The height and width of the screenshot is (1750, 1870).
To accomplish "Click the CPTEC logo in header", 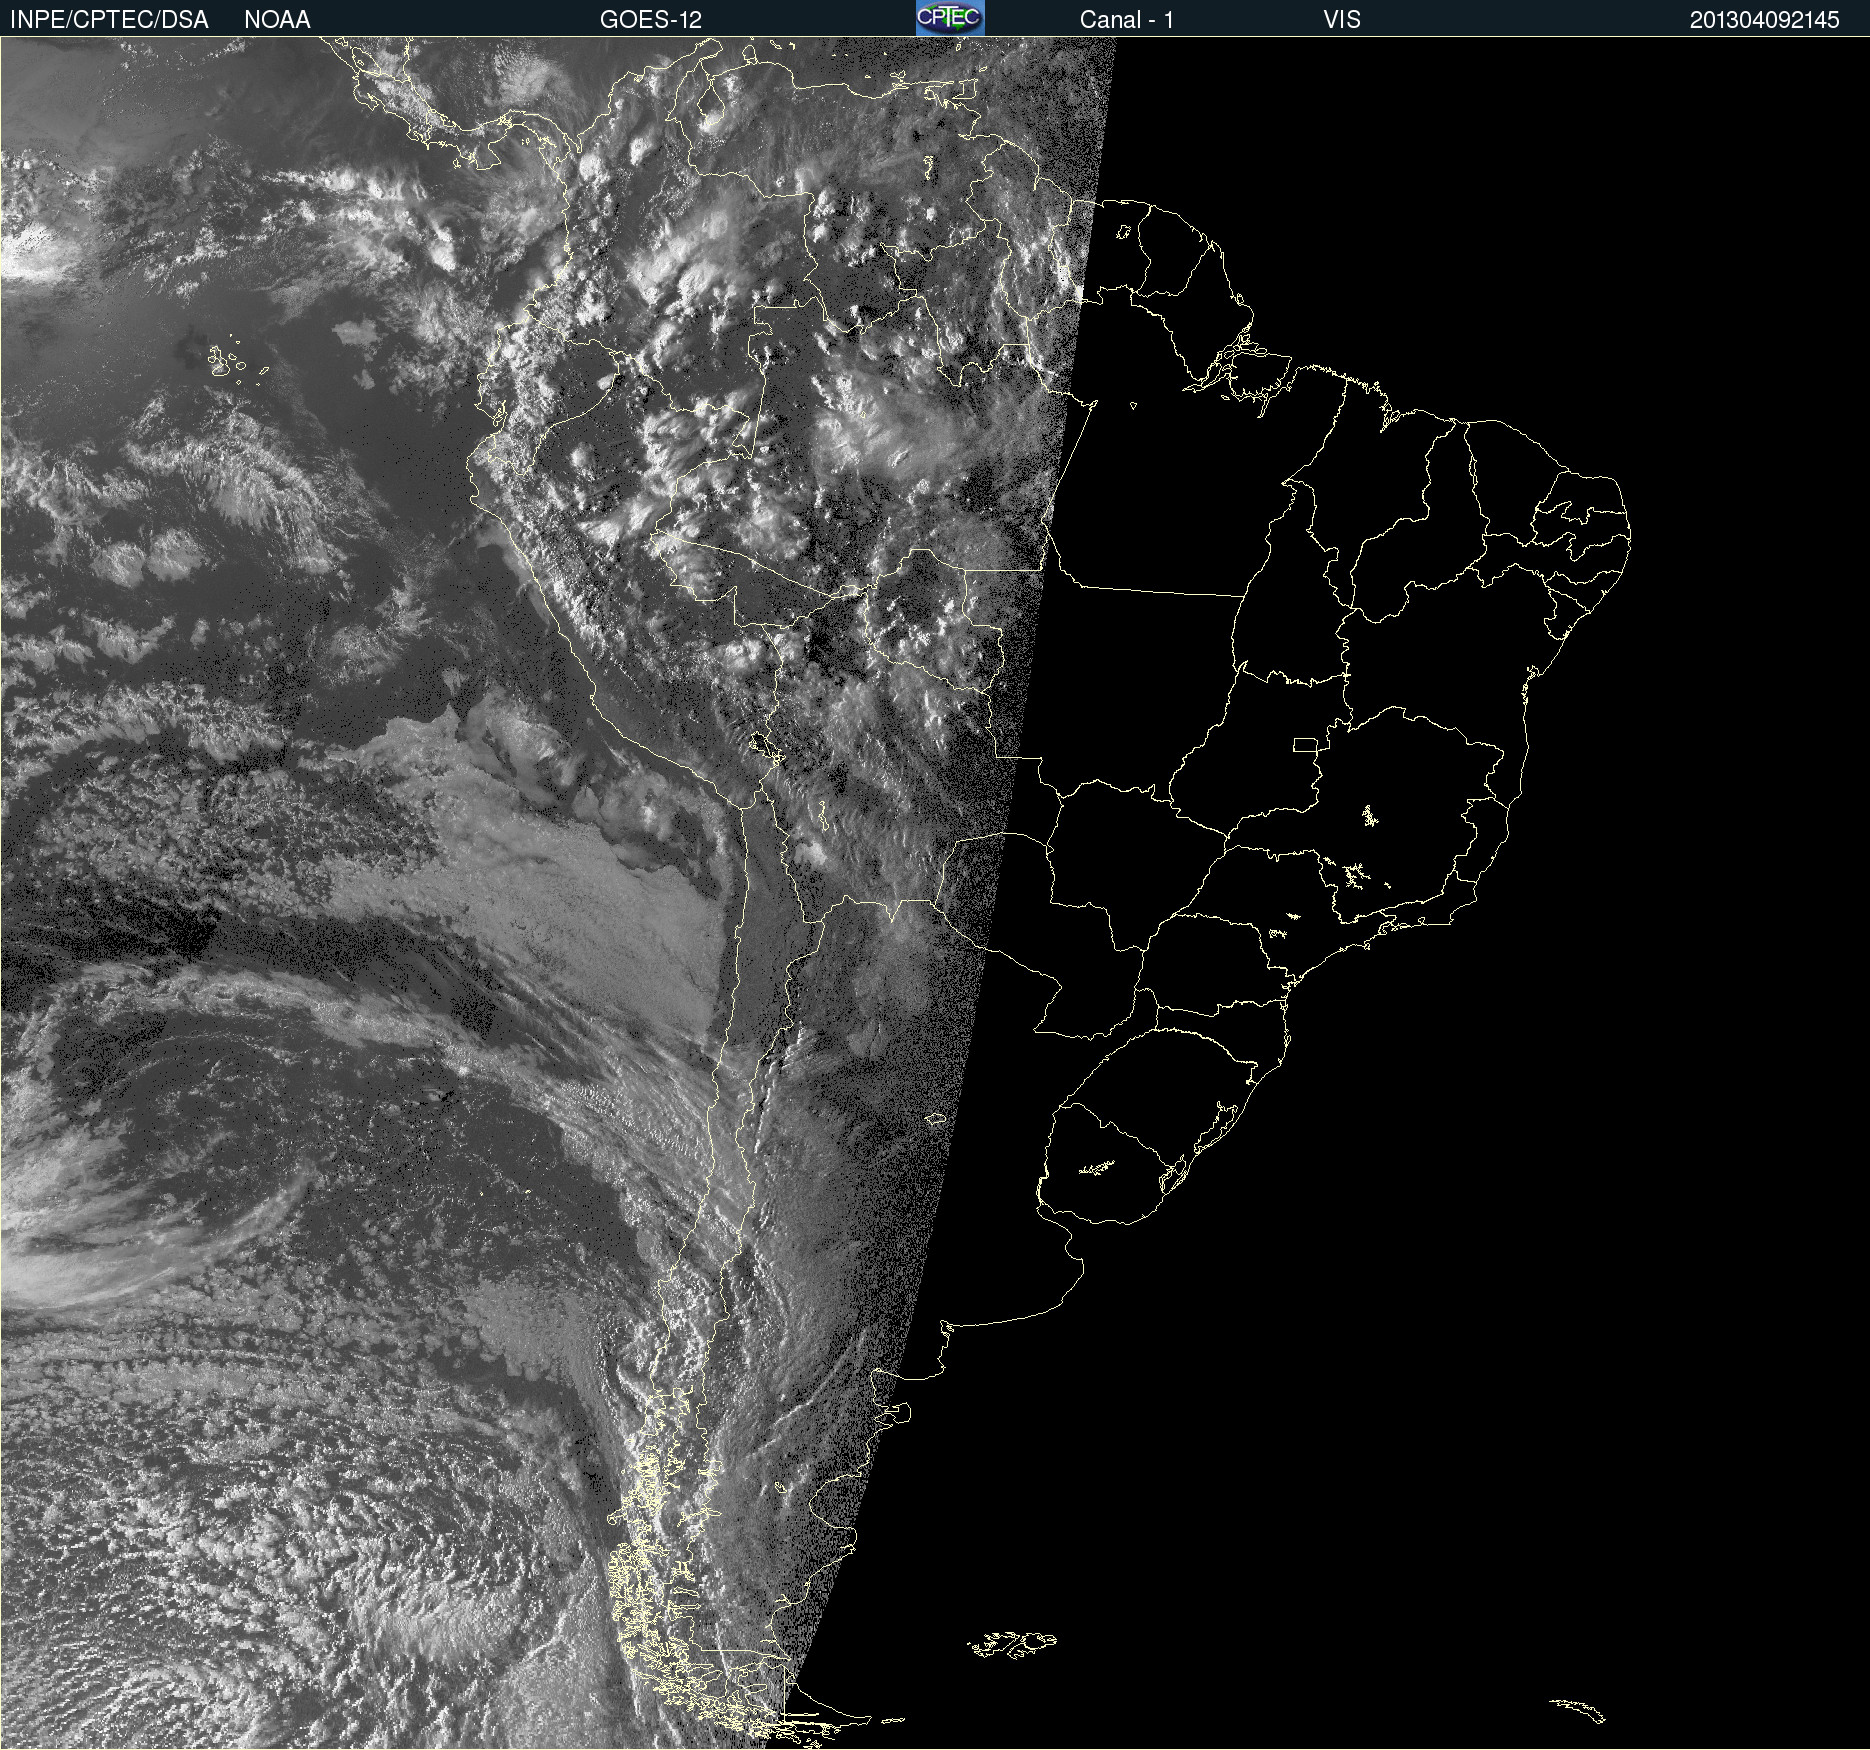I will pos(950,18).
